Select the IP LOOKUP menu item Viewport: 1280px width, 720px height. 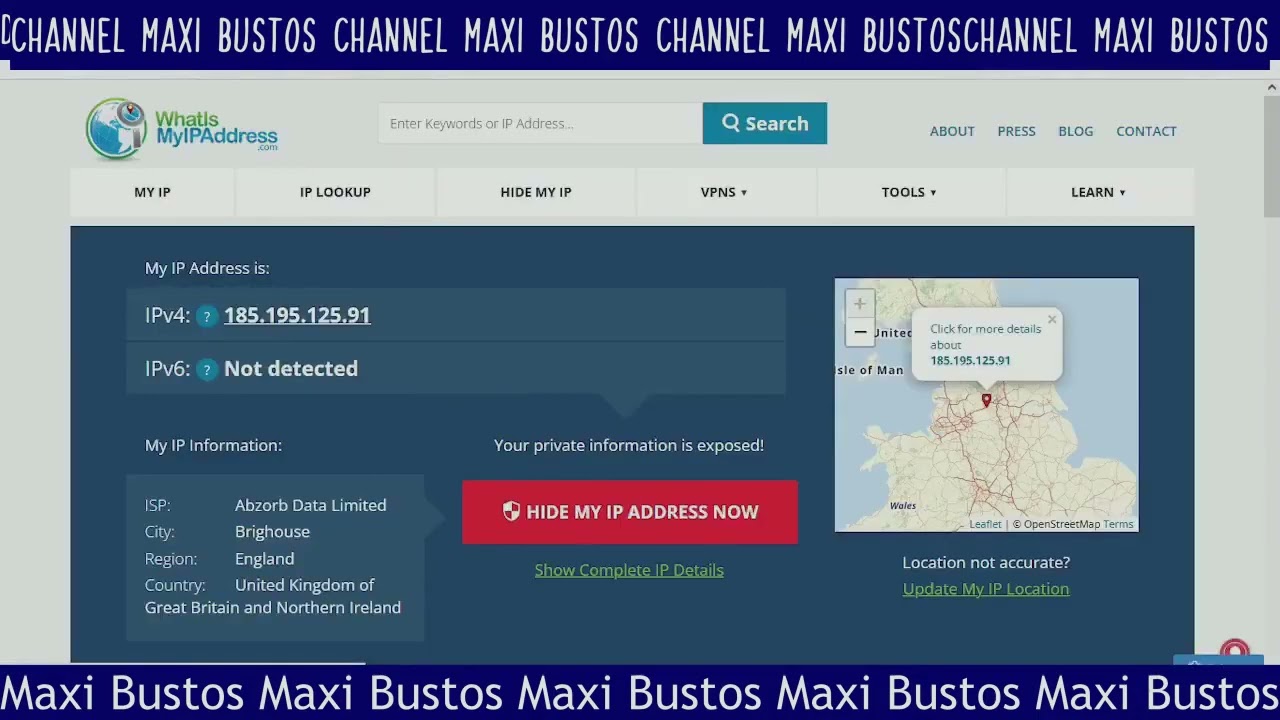click(335, 192)
